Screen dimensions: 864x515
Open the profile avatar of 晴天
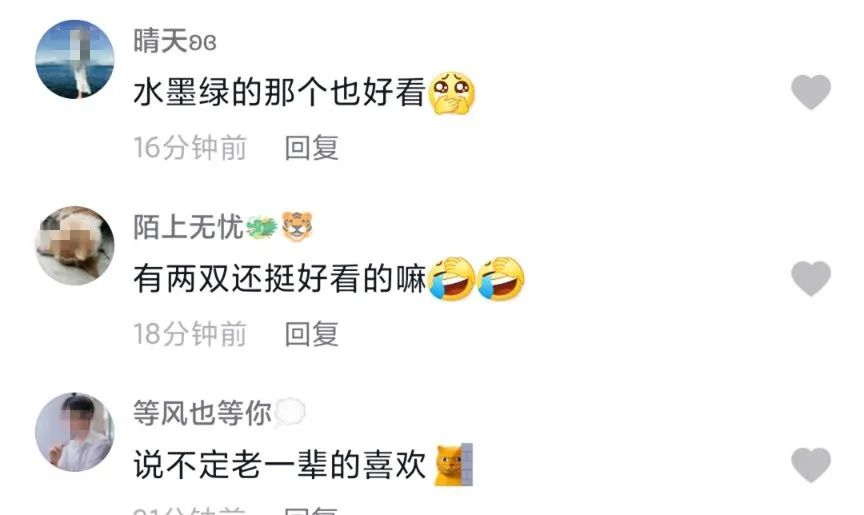coord(75,59)
